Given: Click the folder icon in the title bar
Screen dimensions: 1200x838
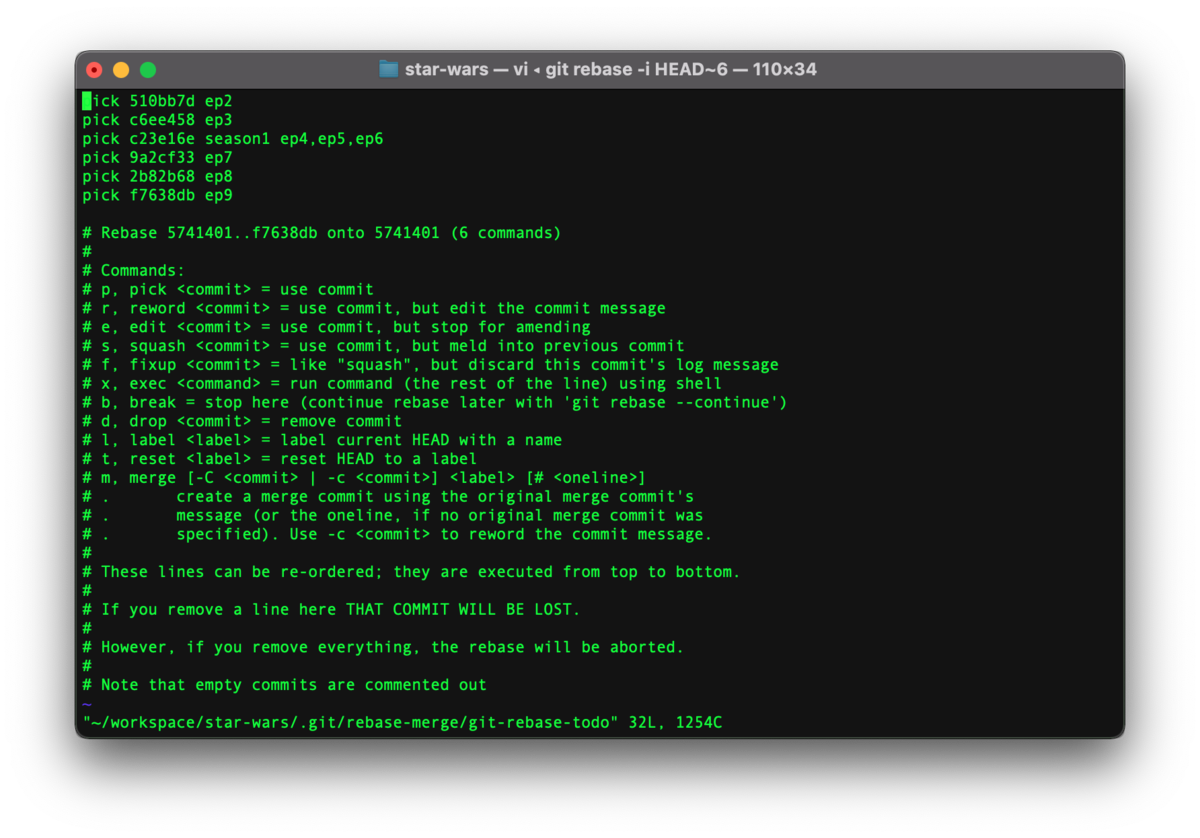Looking at the screenshot, I should (x=389, y=69).
